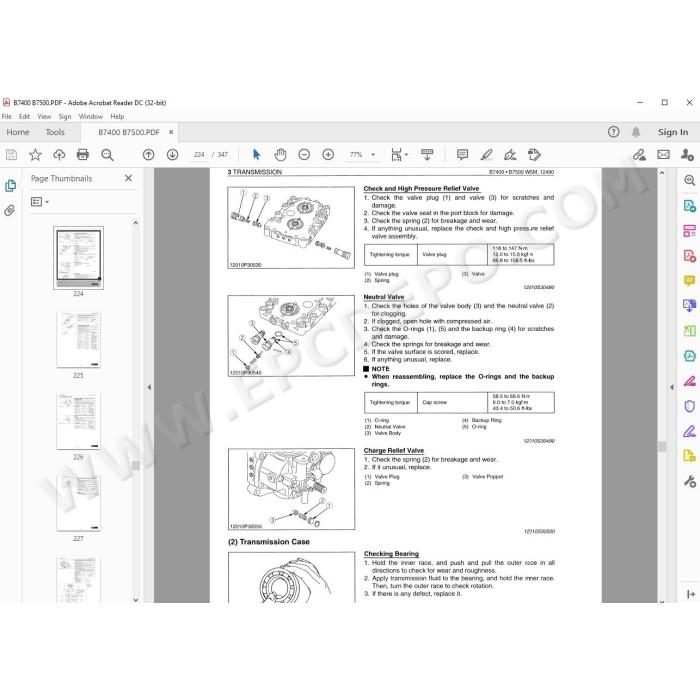The image size is (700, 700).
Task: Go to the previous page arrow
Action: pyautogui.click(x=148, y=155)
